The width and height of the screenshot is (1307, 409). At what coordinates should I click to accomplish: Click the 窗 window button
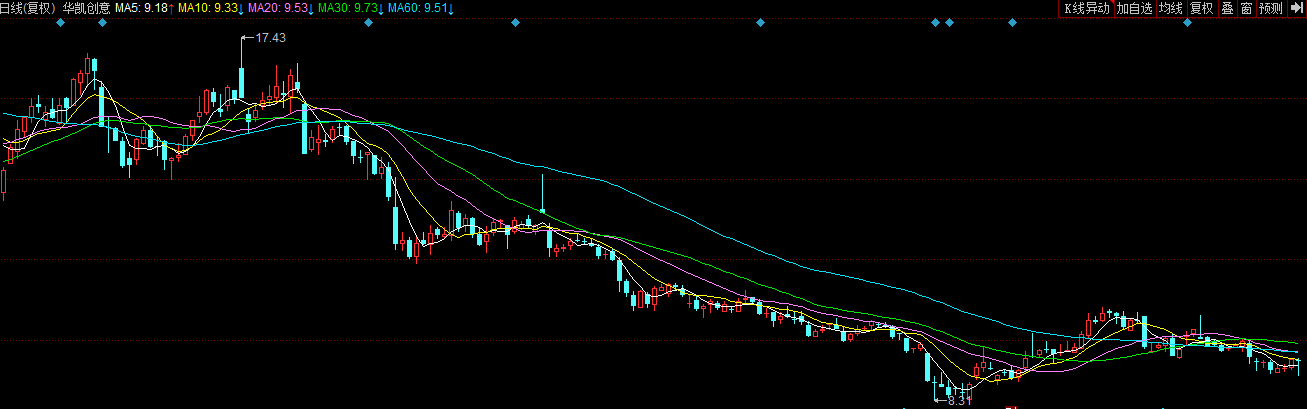pyautogui.click(x=1246, y=8)
